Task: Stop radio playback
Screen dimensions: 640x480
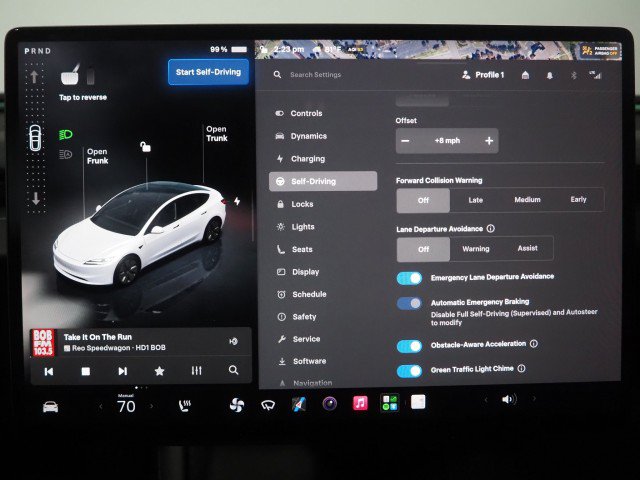Action: [86, 371]
